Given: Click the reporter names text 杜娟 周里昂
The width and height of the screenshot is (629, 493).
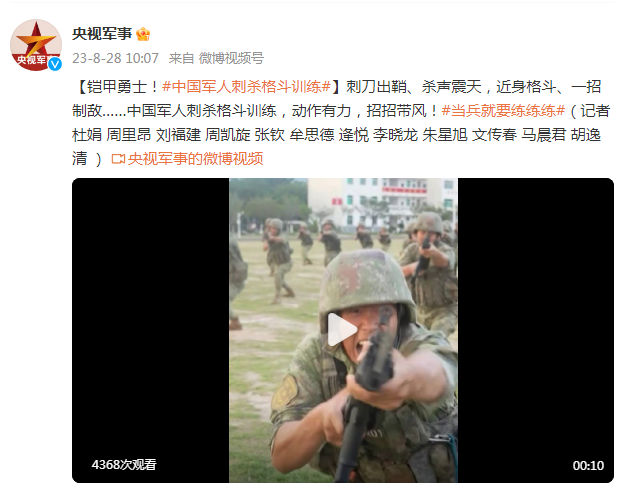Looking at the screenshot, I should point(112,135).
